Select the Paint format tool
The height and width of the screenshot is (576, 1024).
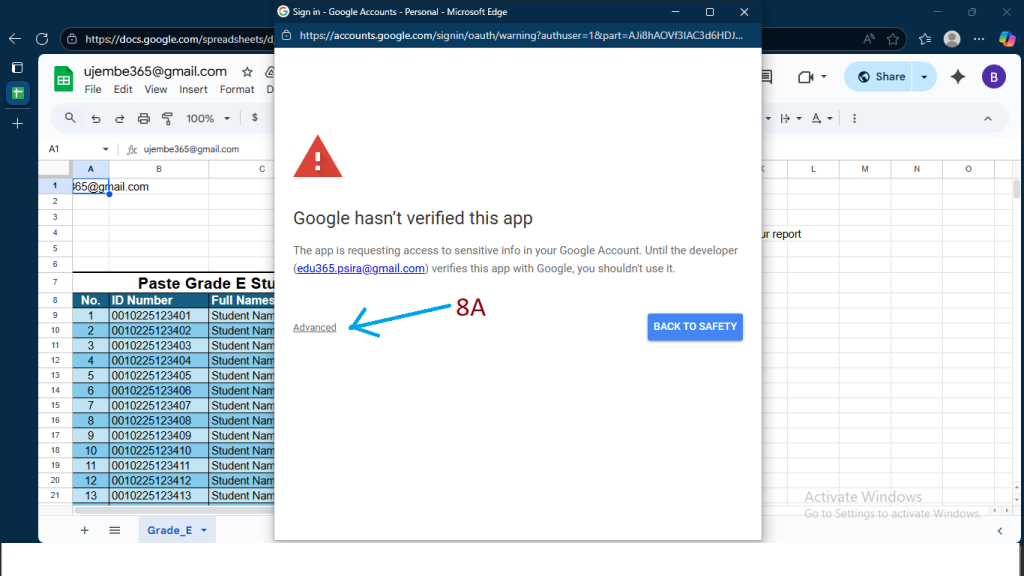pyautogui.click(x=167, y=118)
